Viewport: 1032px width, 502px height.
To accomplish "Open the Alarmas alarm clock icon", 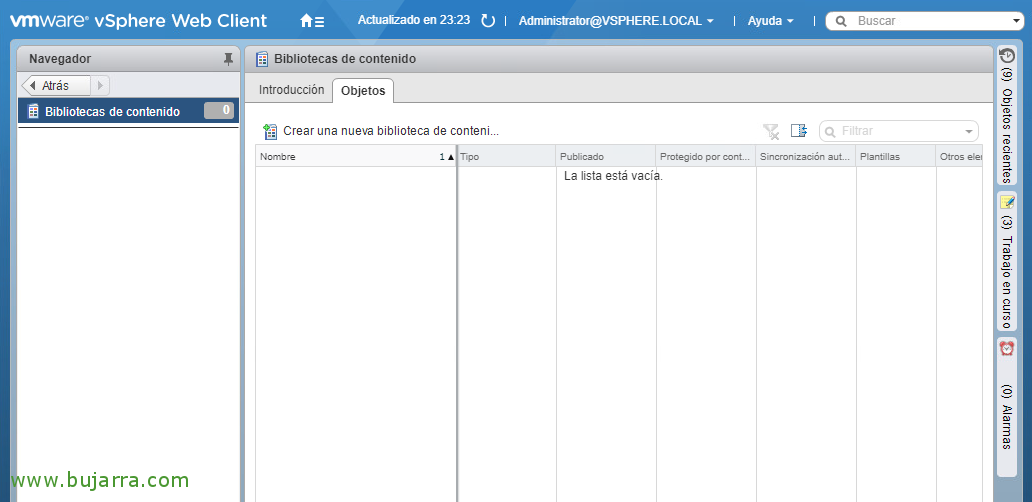I will click(x=1007, y=348).
